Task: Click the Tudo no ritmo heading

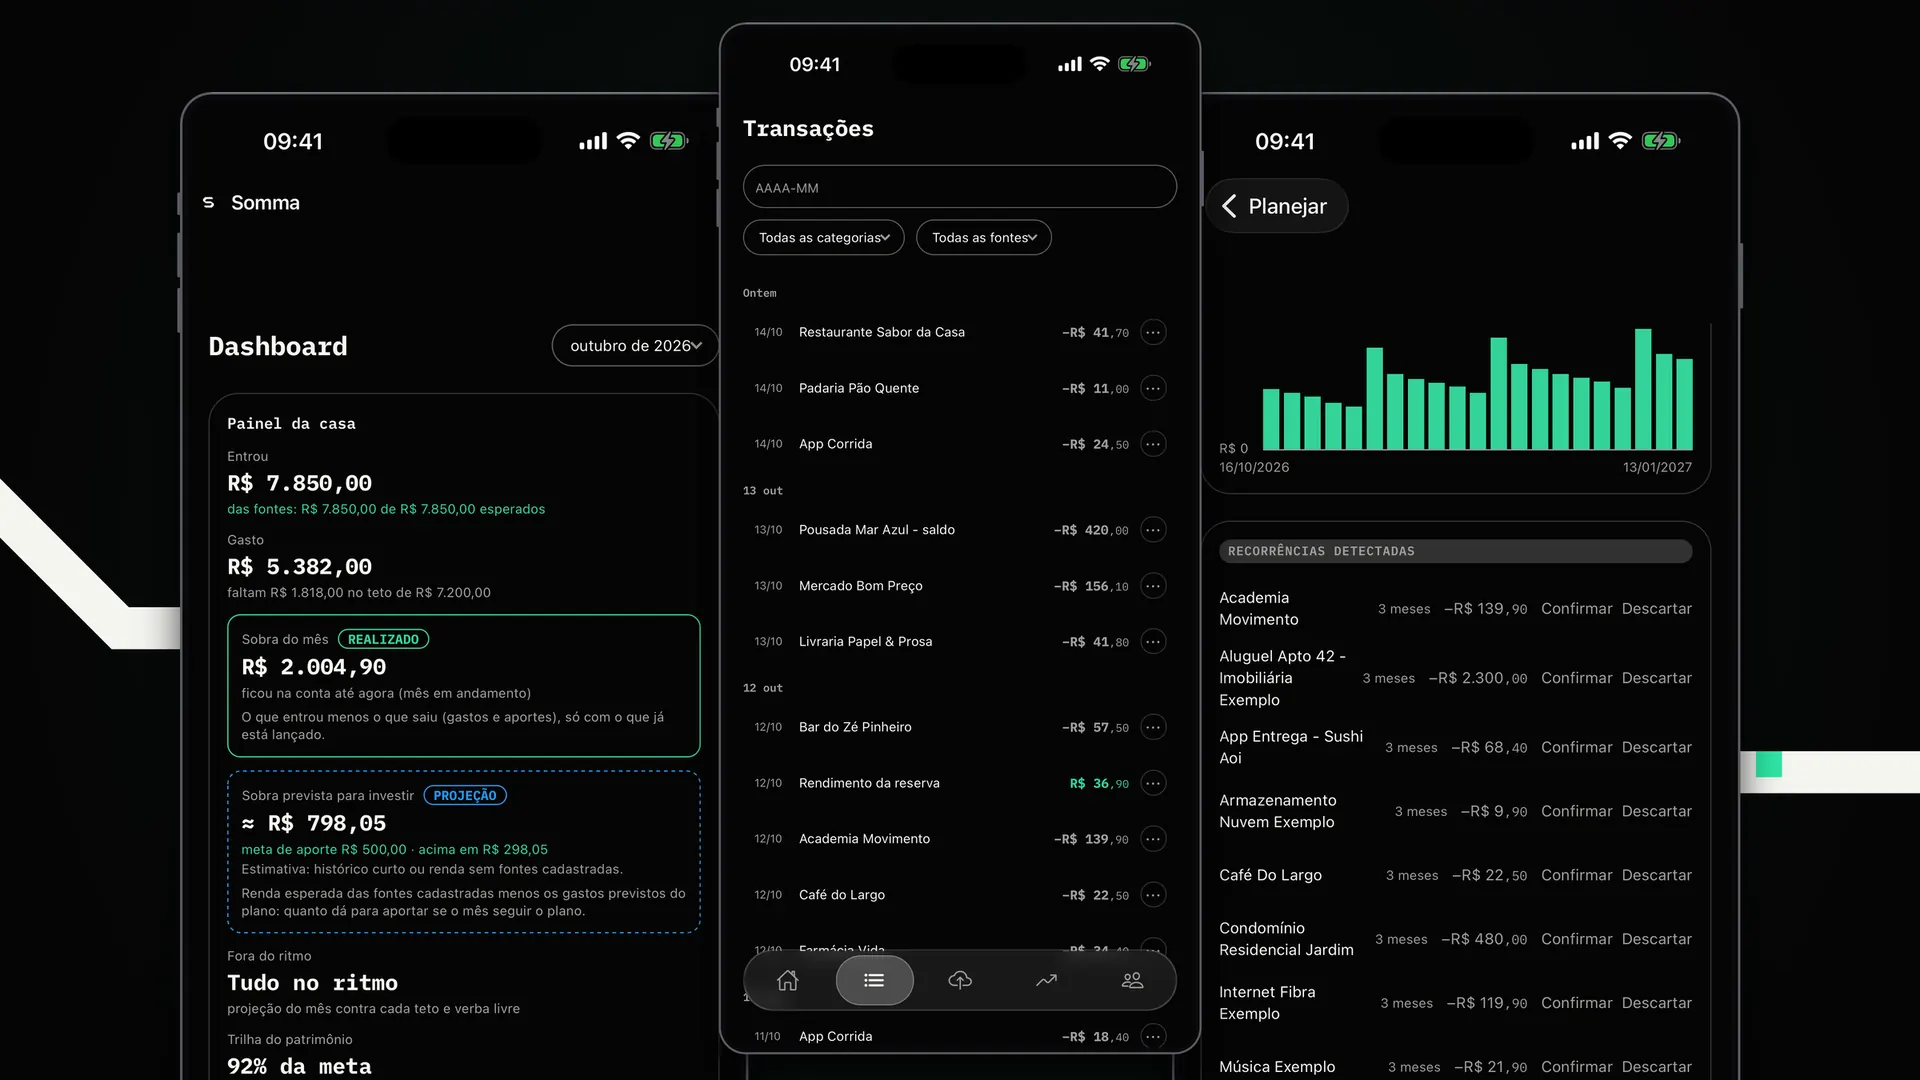Action: (x=312, y=983)
